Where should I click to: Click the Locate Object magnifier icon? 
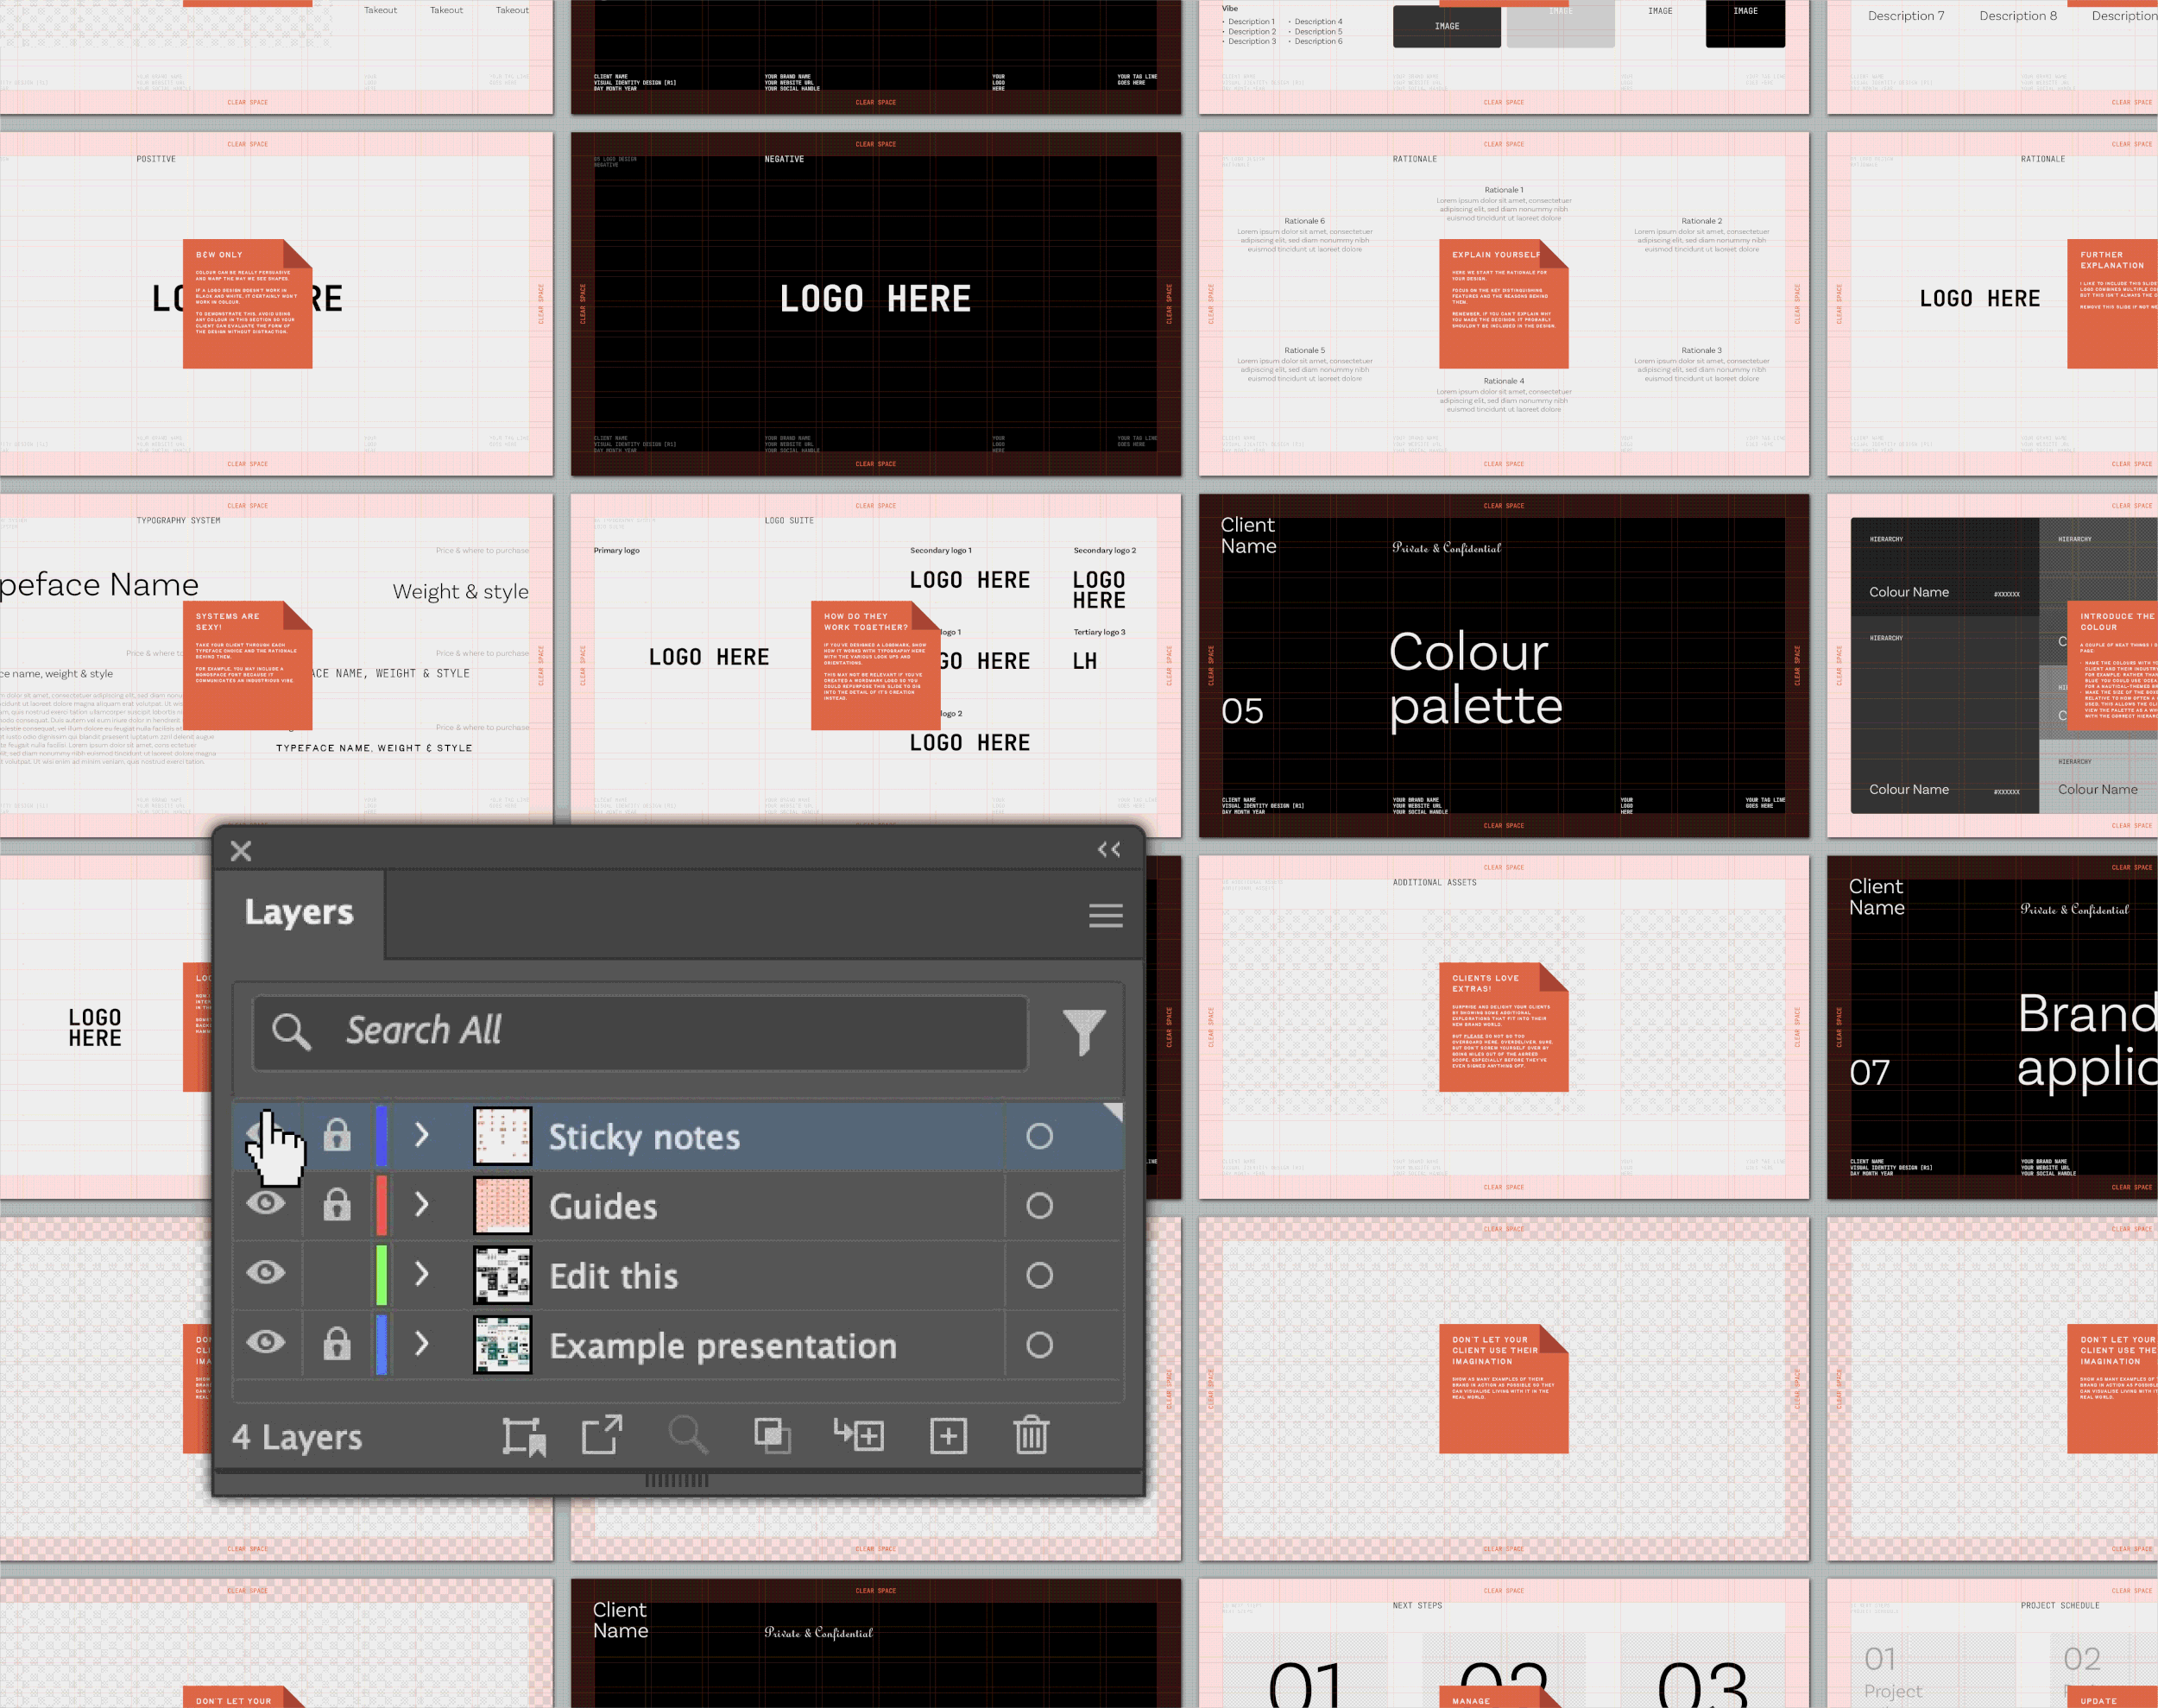687,1436
